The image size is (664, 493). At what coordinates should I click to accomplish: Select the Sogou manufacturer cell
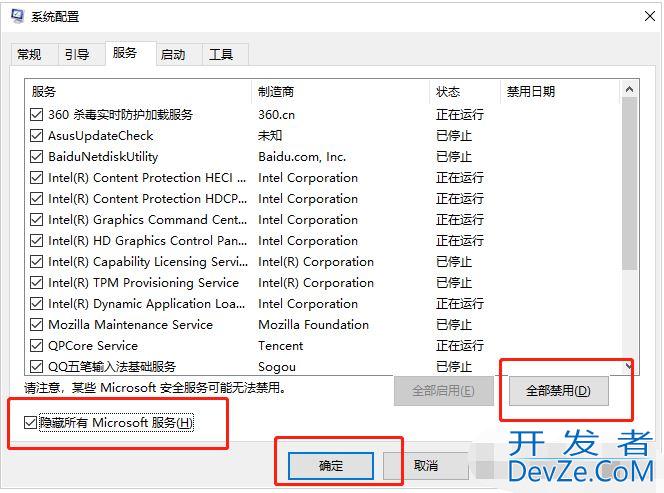coord(277,367)
